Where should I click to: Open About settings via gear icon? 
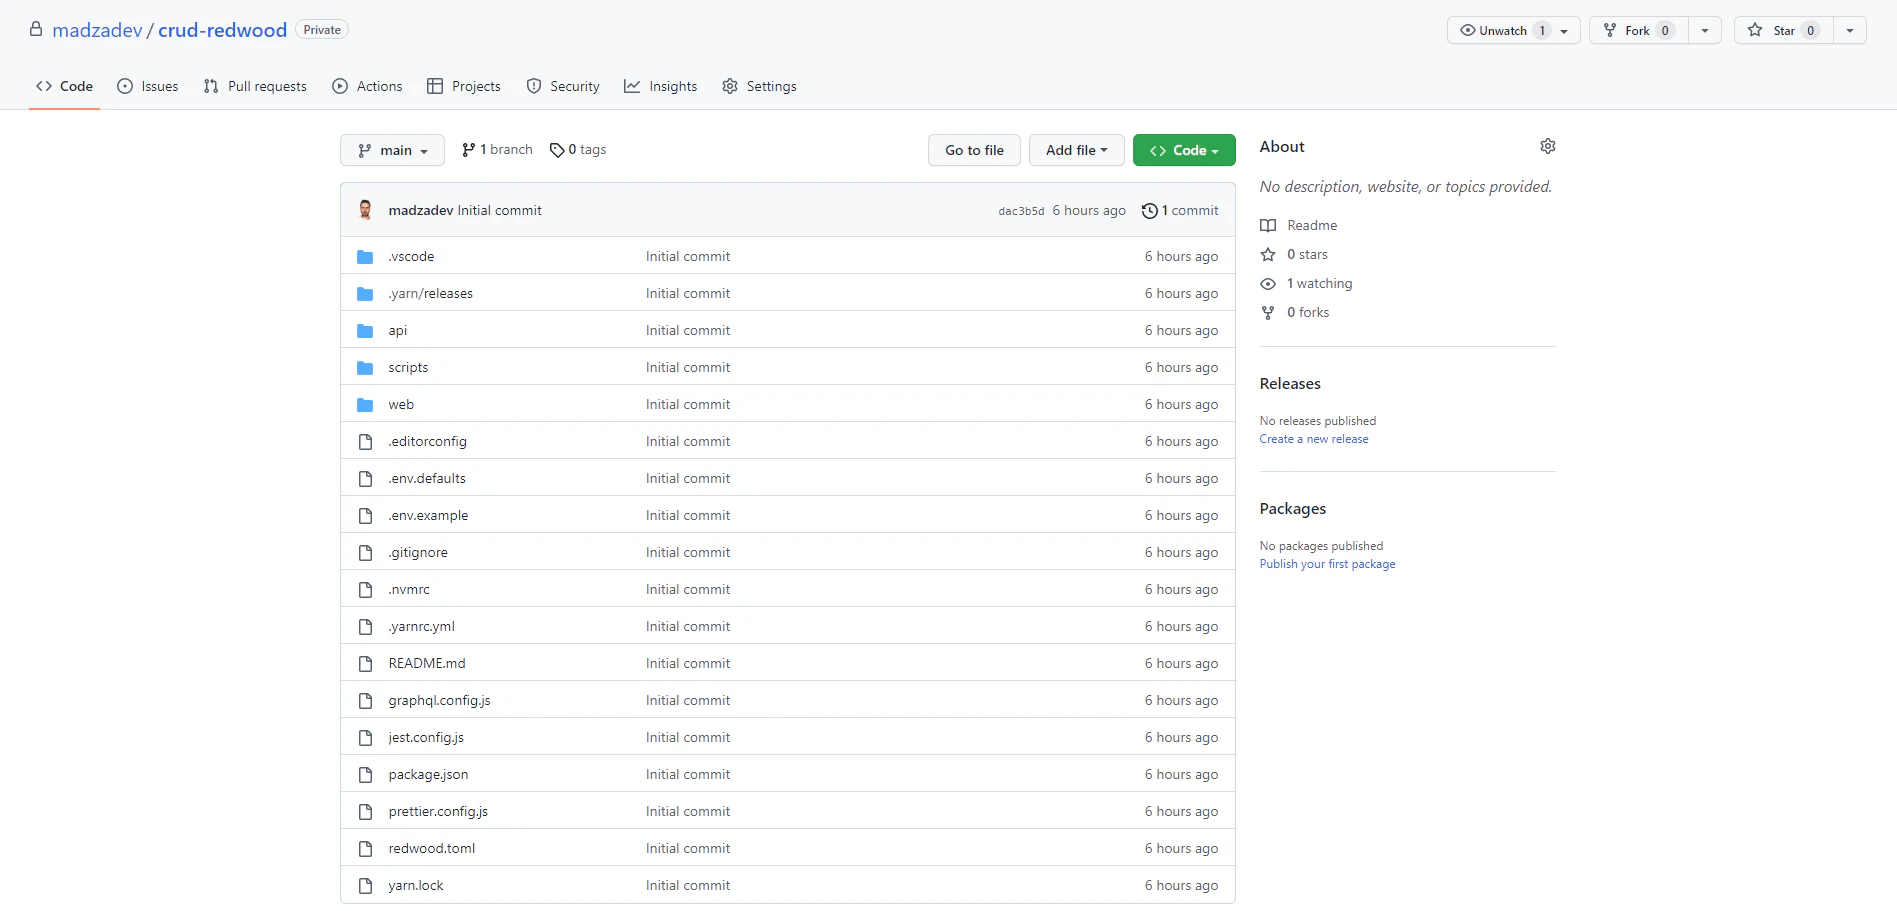tap(1547, 146)
